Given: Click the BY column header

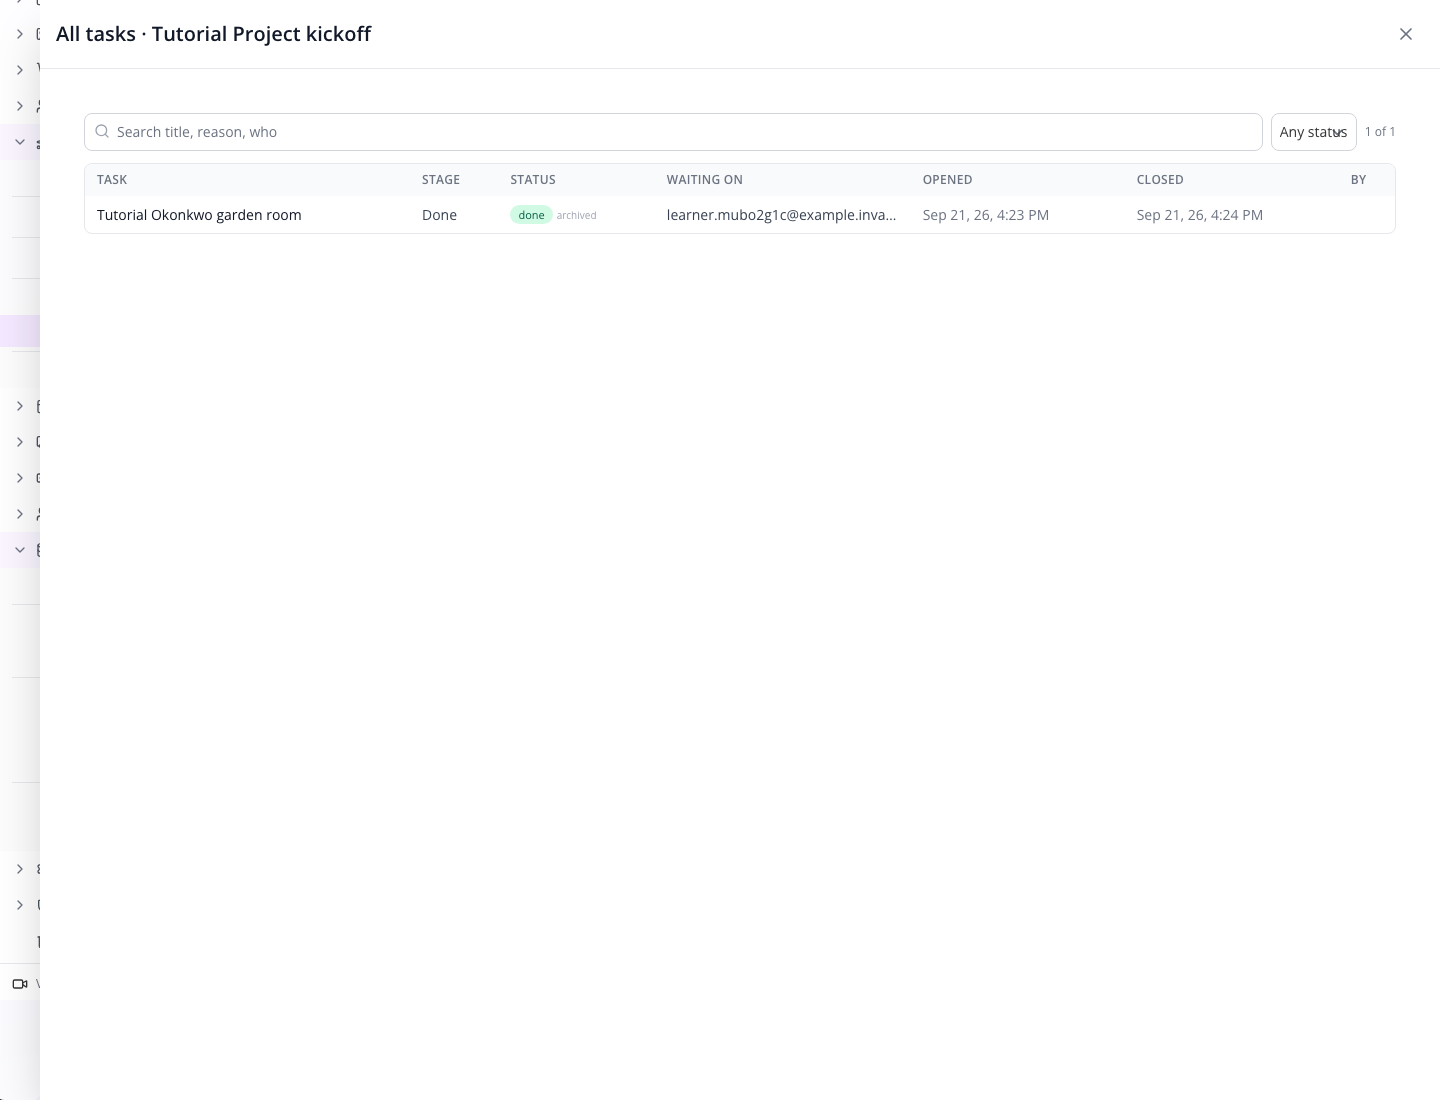Looking at the screenshot, I should (1358, 180).
